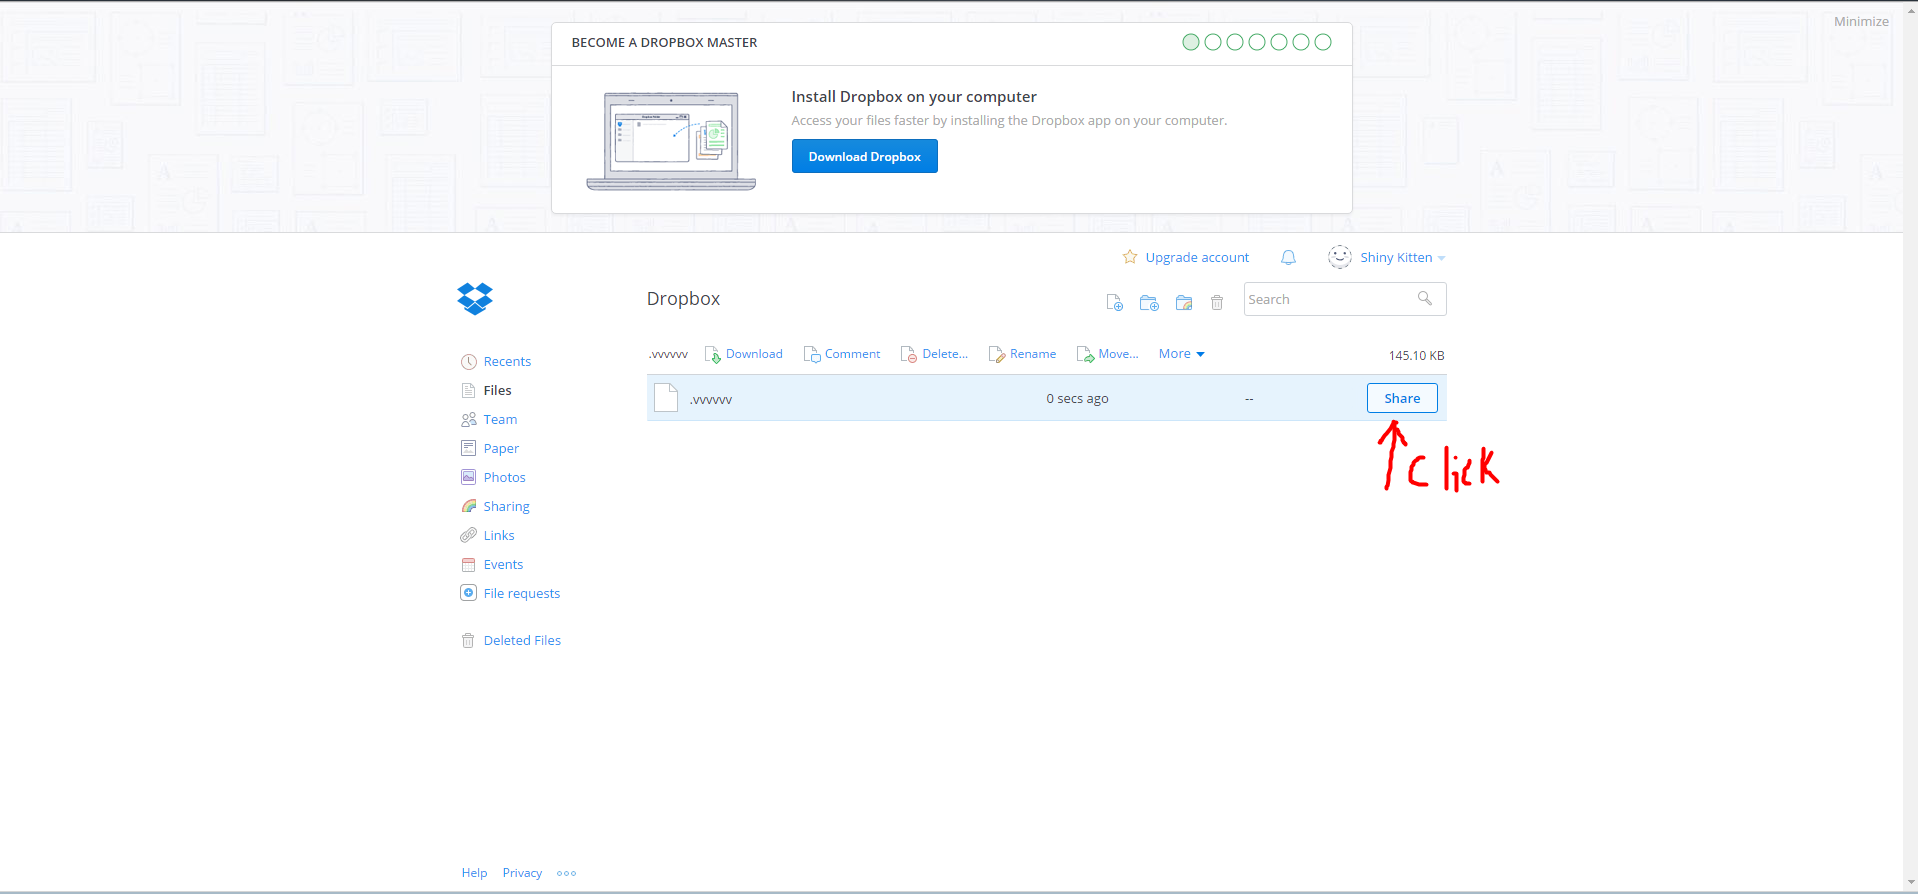Screen dimensions: 1918x894
Task: Focus the Search input field
Action: (x=1327, y=299)
